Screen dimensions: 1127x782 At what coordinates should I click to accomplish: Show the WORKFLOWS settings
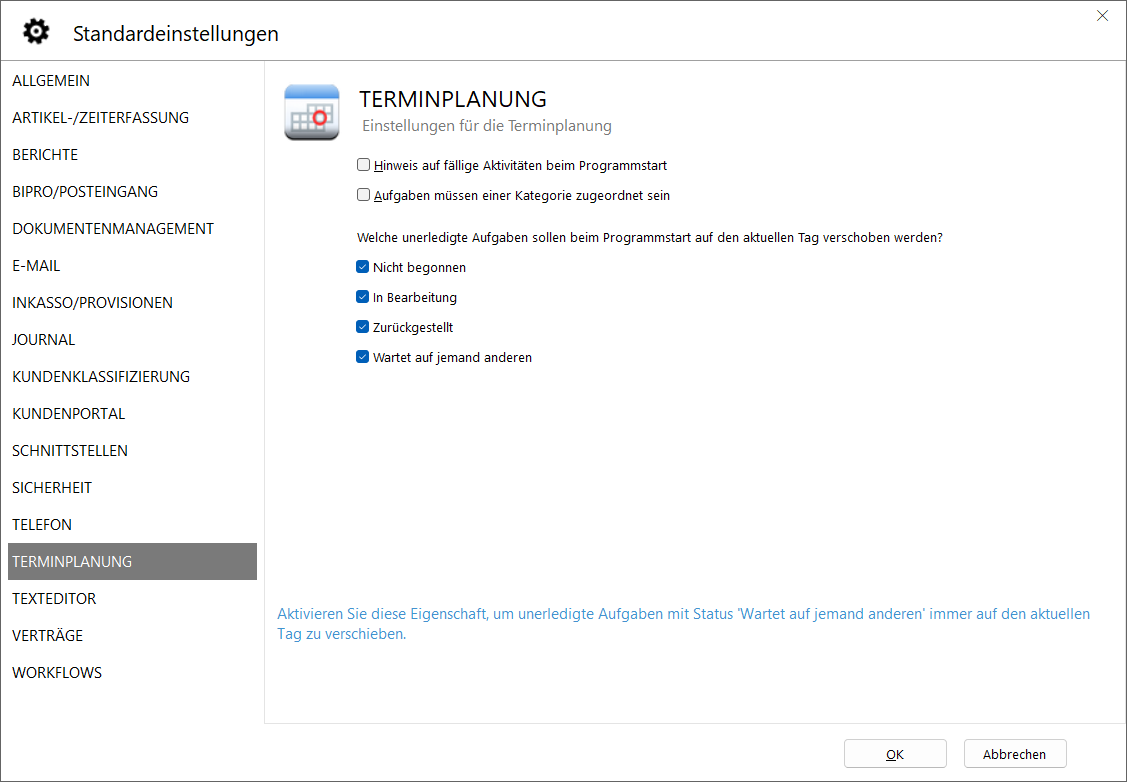coord(57,673)
